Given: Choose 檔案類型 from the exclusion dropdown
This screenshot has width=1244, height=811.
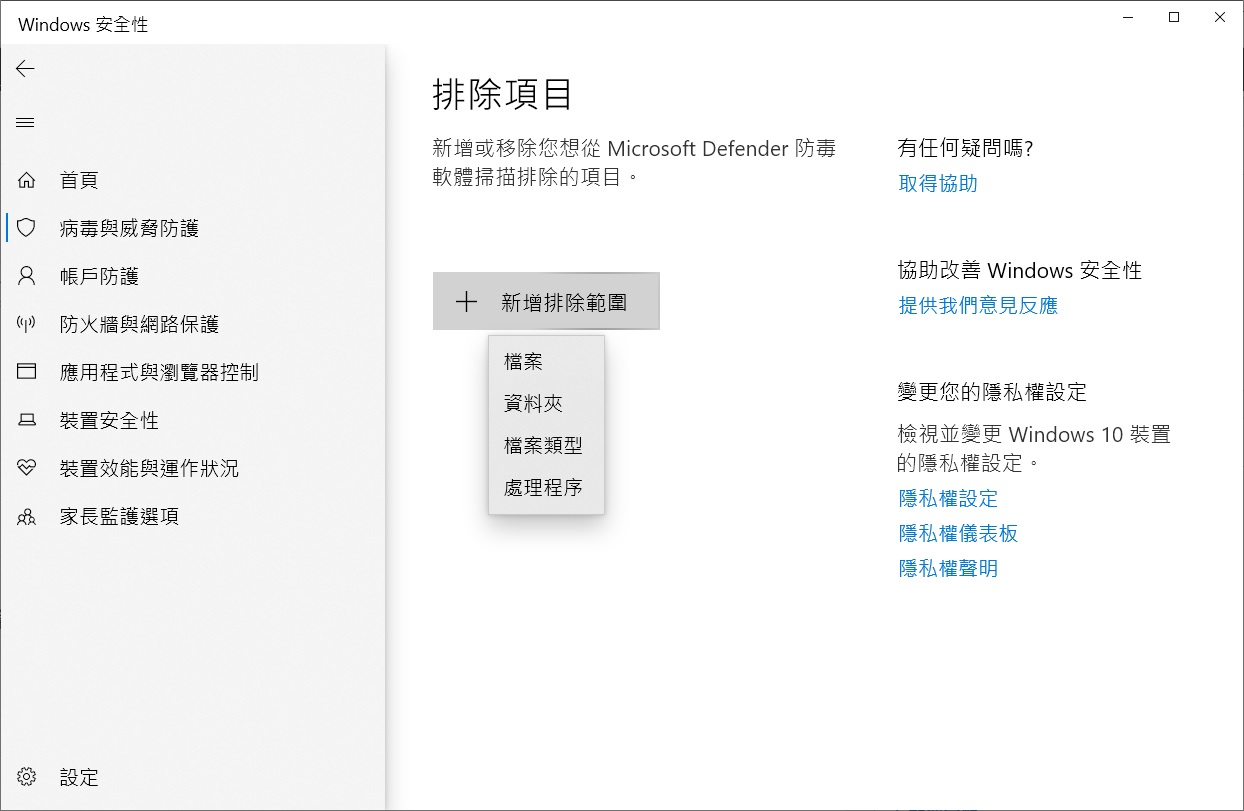Looking at the screenshot, I should tap(546, 446).
